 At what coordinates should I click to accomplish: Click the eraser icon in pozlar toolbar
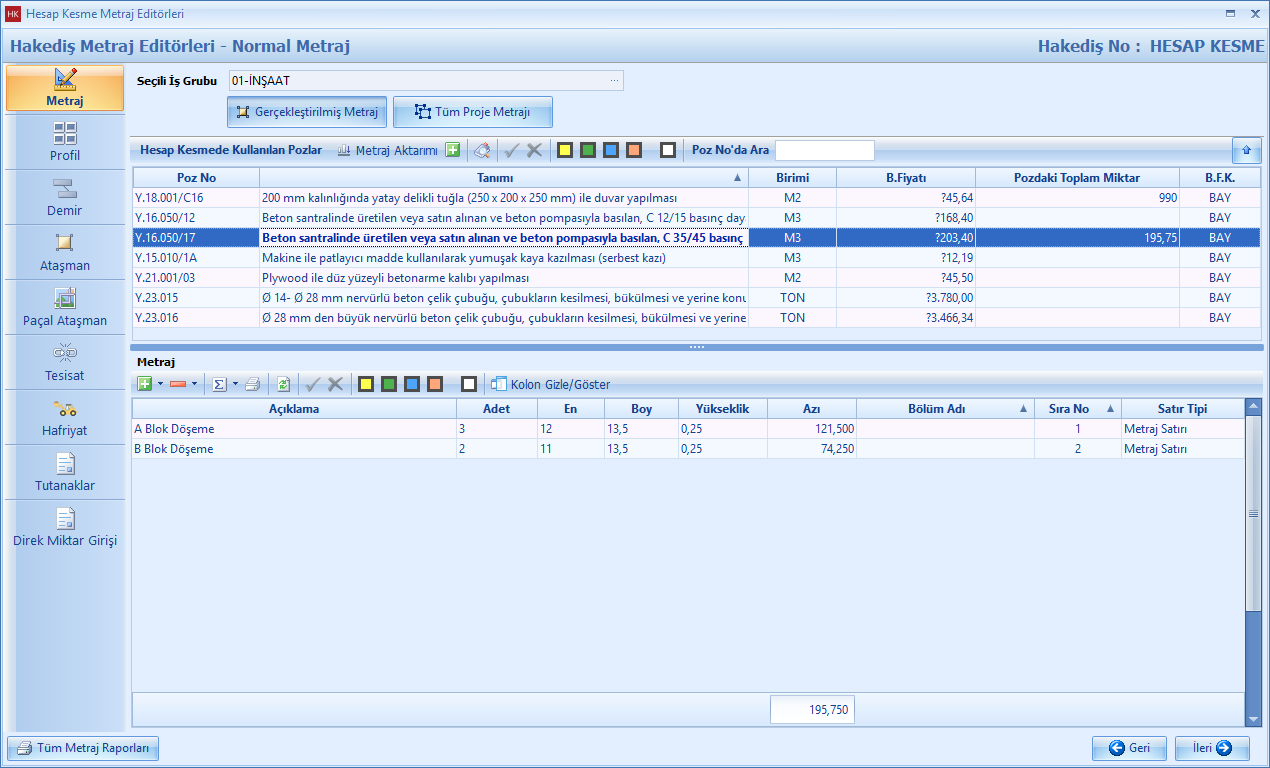coord(482,150)
